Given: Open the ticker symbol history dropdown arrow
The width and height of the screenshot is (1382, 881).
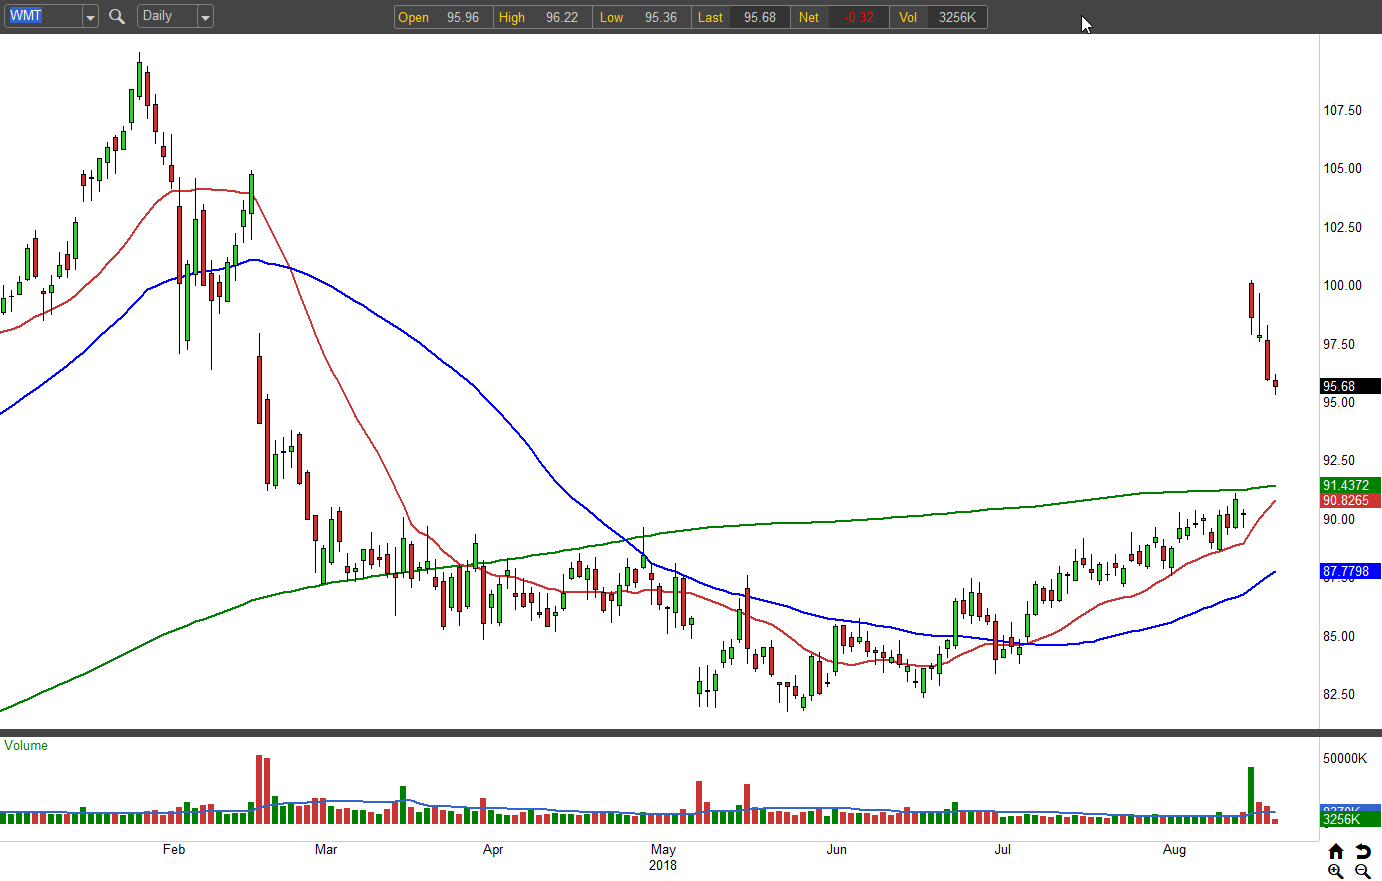Looking at the screenshot, I should click(x=90, y=17).
